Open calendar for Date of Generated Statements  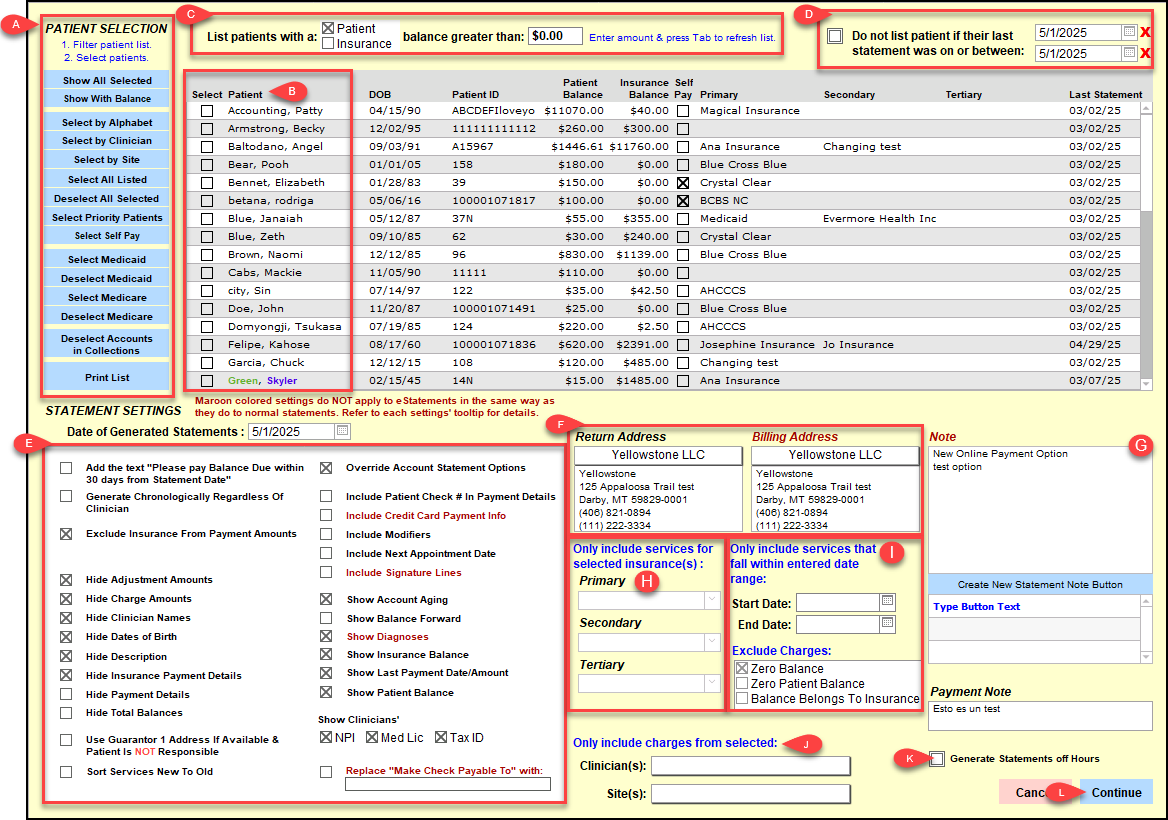tap(342, 432)
